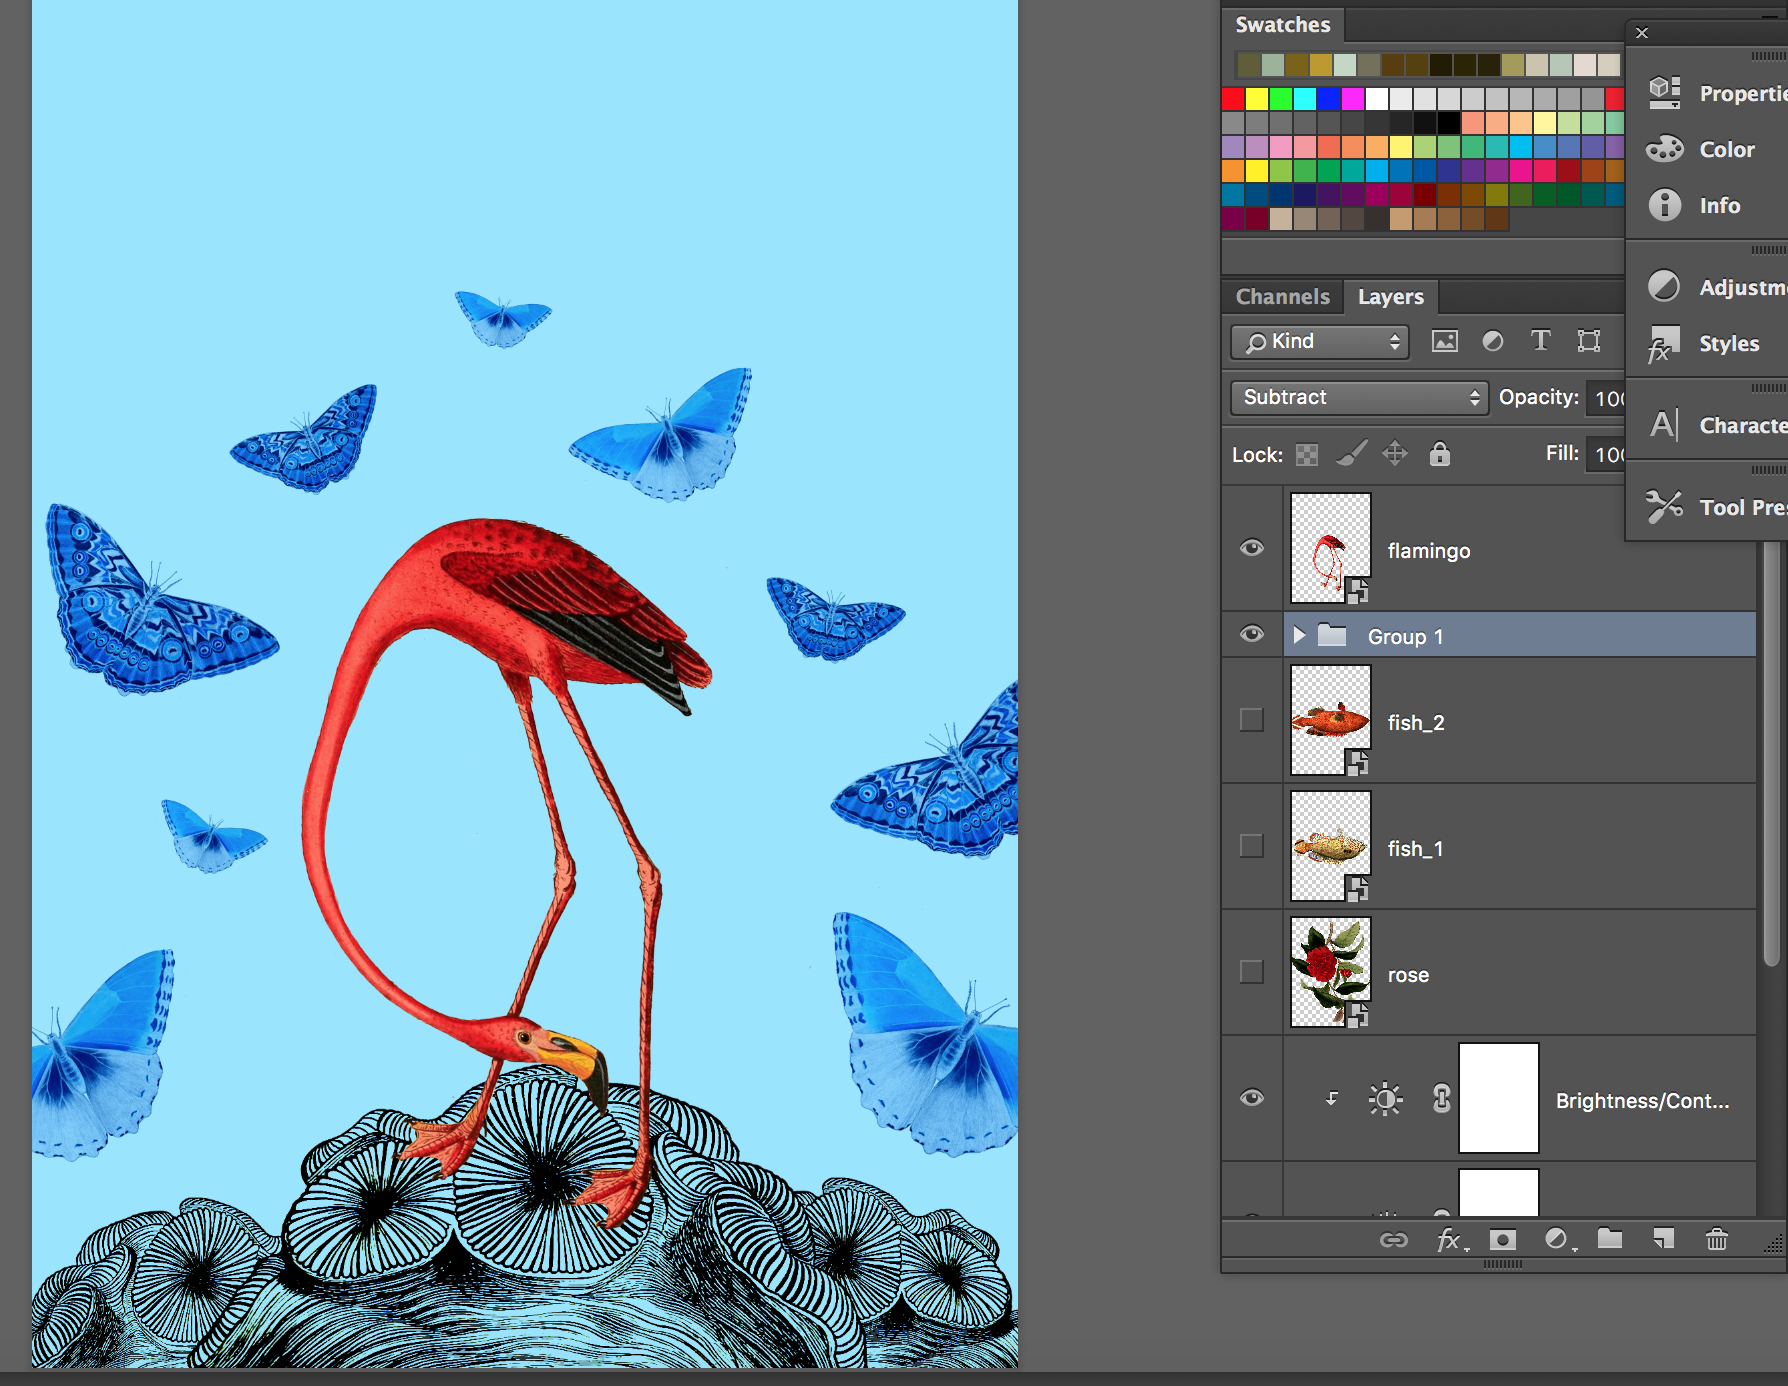Lock transparent pixels checkerboard icon
The height and width of the screenshot is (1386, 1788).
(1307, 455)
